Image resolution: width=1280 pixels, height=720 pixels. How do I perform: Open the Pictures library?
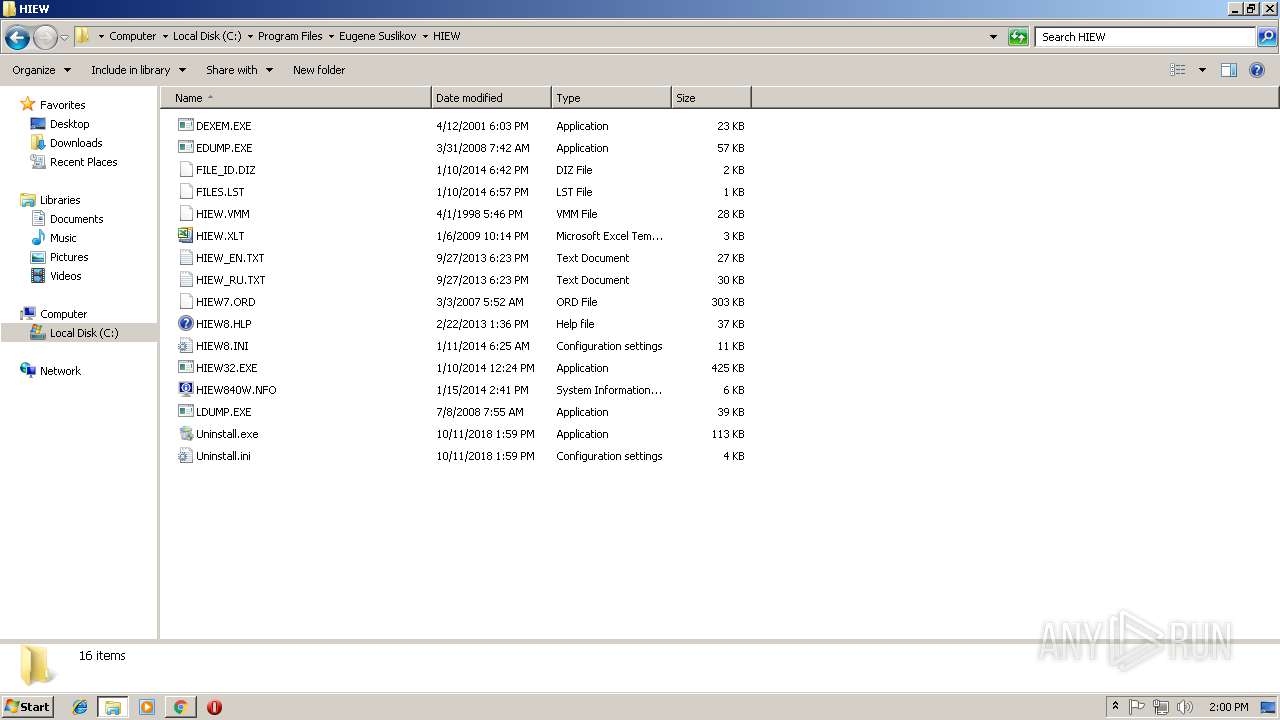click(x=69, y=257)
